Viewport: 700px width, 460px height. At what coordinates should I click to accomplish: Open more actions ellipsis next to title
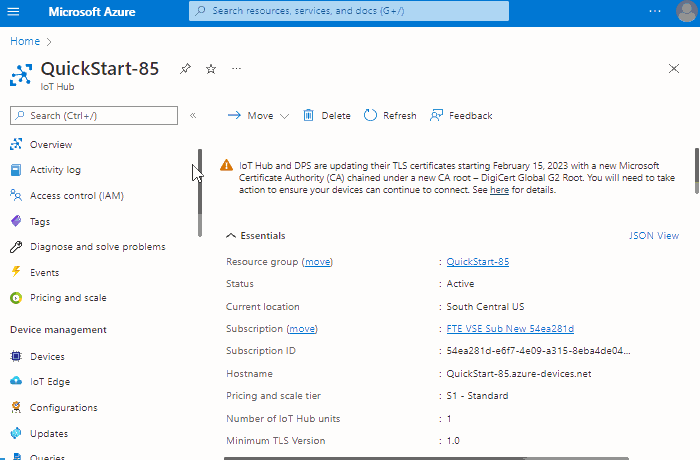(237, 68)
